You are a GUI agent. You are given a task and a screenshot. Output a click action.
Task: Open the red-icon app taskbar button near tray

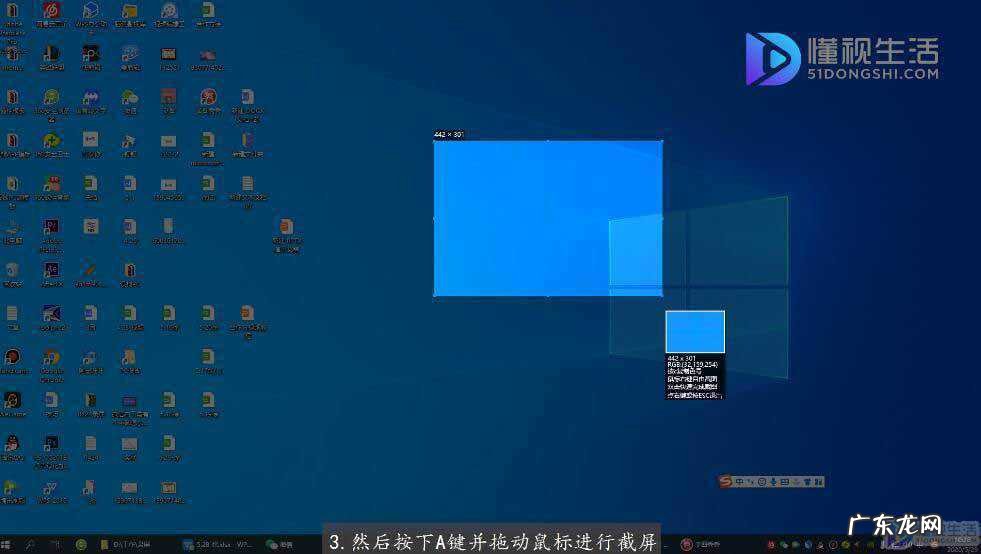coord(701,545)
